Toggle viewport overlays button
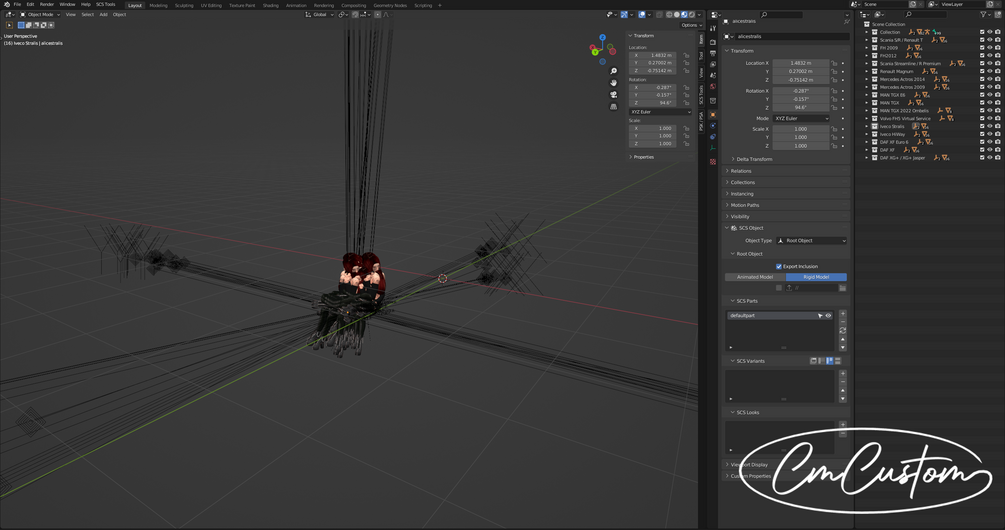The image size is (1005, 530). [642, 14]
